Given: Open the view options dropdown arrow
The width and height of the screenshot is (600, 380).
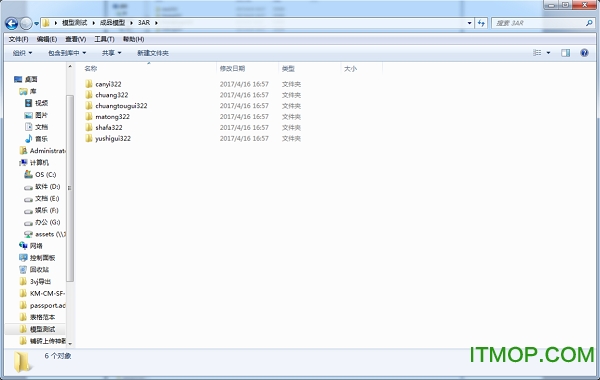Looking at the screenshot, I should coord(548,53).
